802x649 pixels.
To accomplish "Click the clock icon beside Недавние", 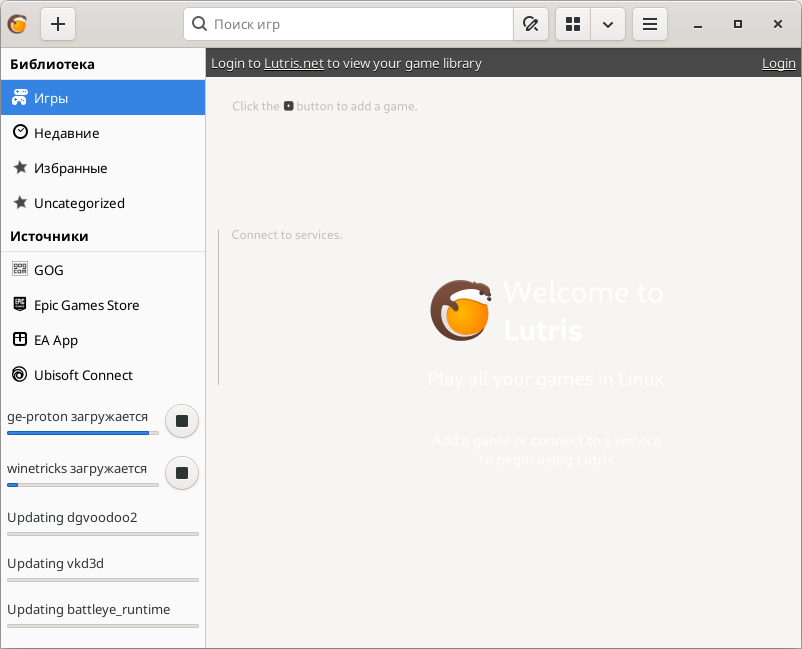I will click(20, 132).
